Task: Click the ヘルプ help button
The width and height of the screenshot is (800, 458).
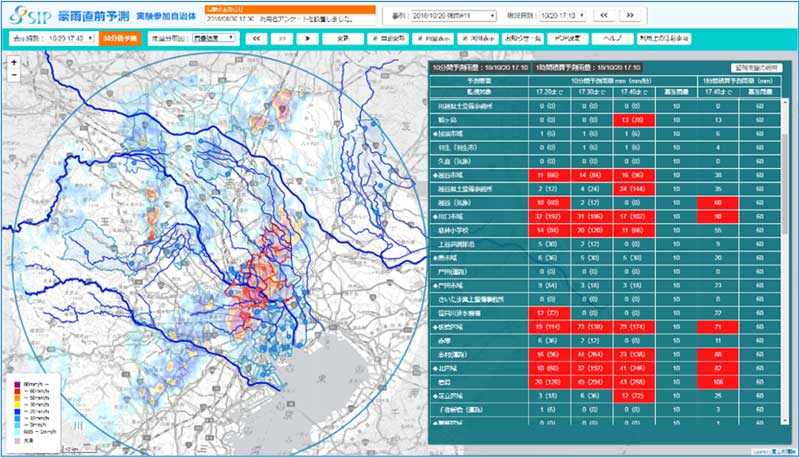Action: (613, 38)
